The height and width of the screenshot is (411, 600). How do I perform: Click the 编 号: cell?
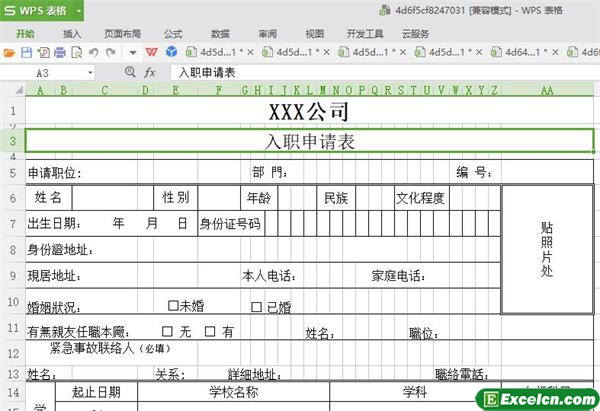[x=475, y=172]
